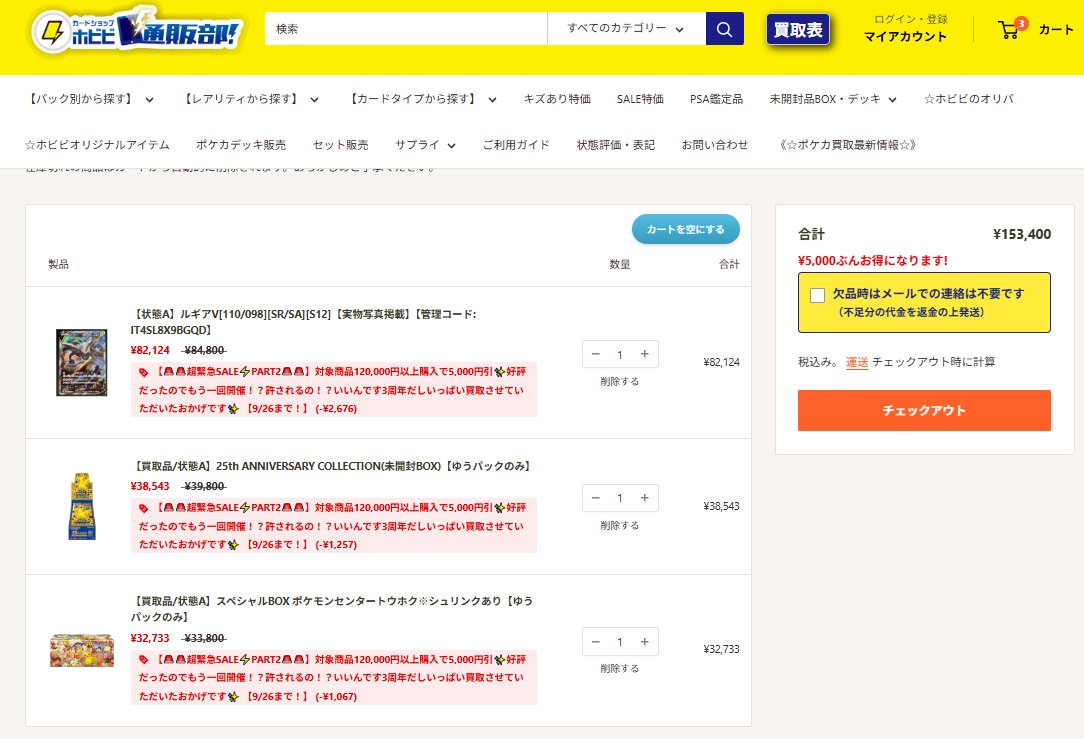
Task: Expand 【レアリティから探す】 menu
Action: (x=250, y=99)
